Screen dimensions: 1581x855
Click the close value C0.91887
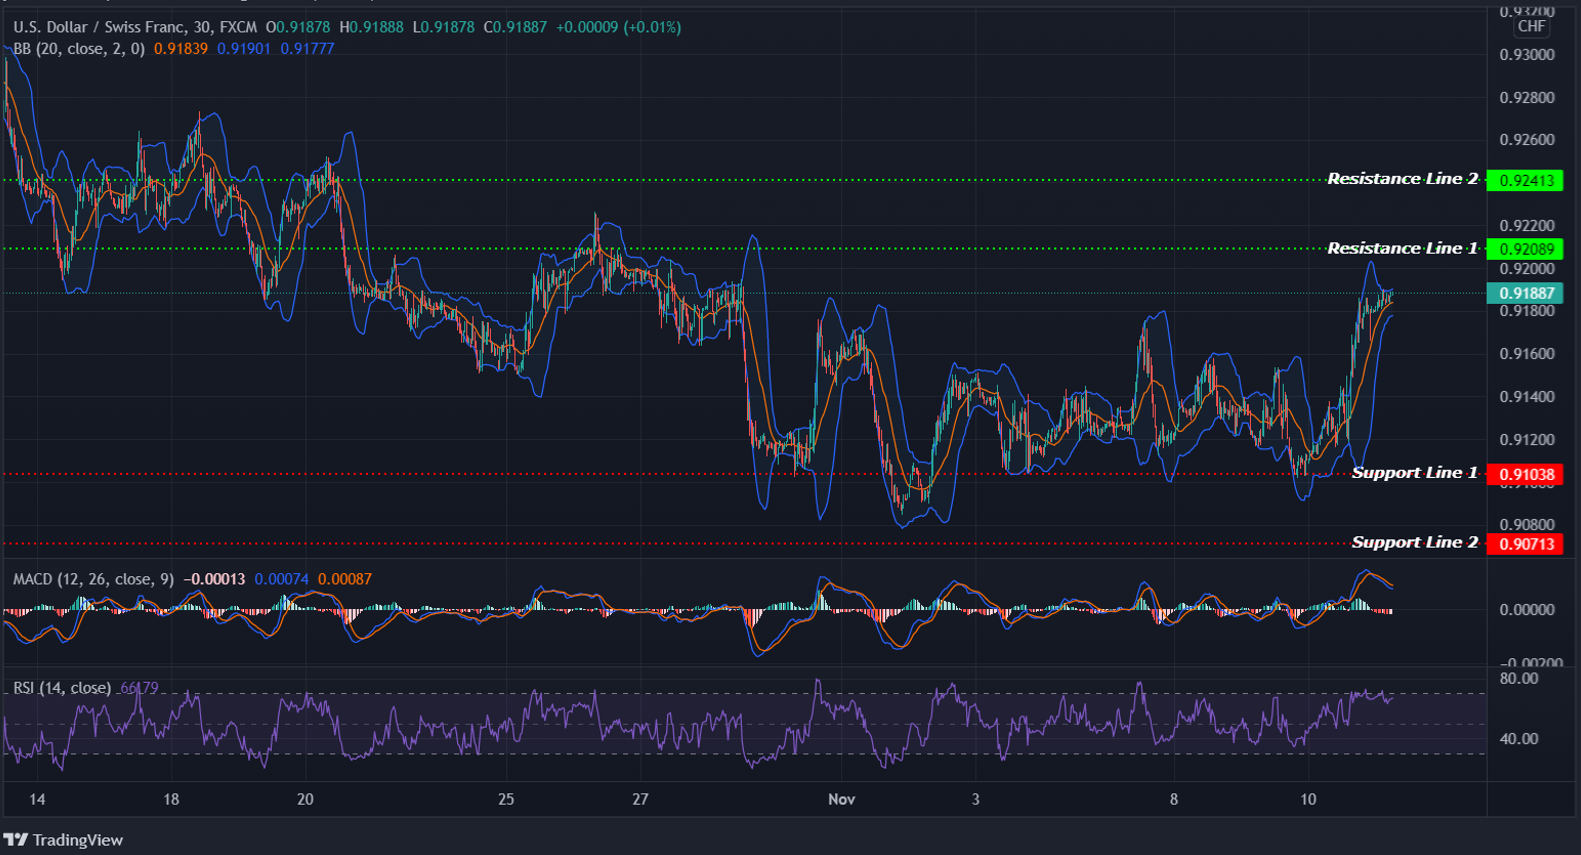515,27
